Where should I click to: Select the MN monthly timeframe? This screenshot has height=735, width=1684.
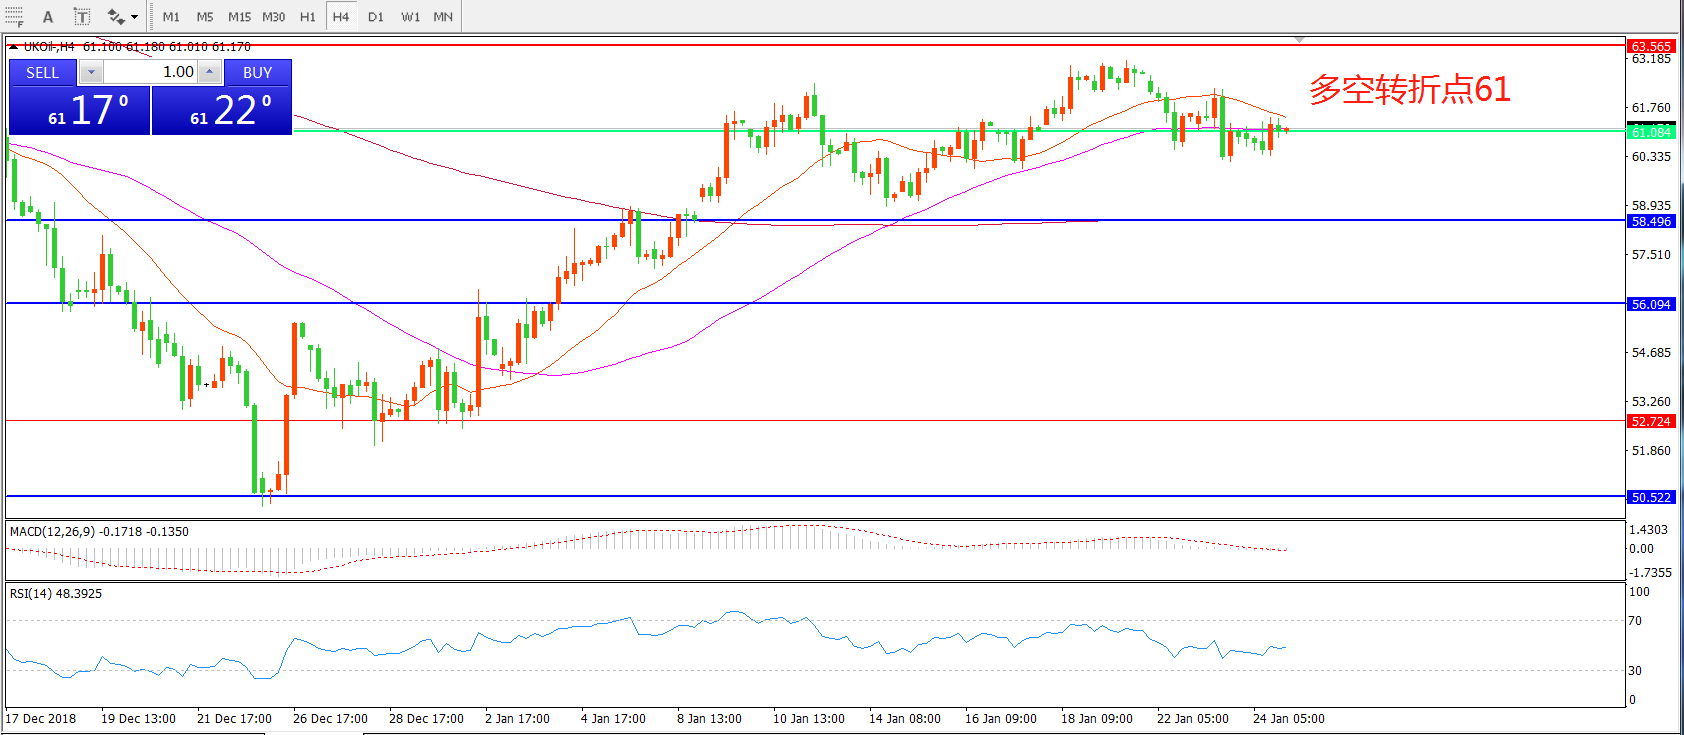coord(443,16)
